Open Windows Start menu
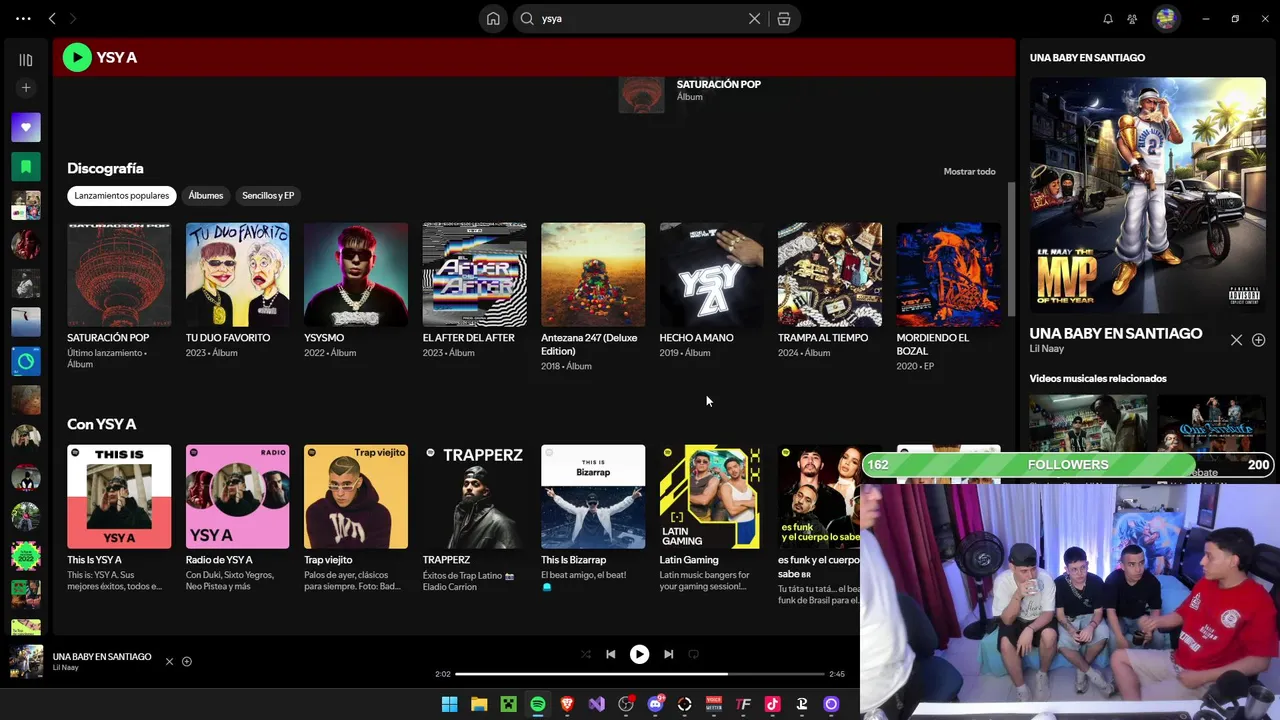1280x720 pixels. (x=450, y=704)
